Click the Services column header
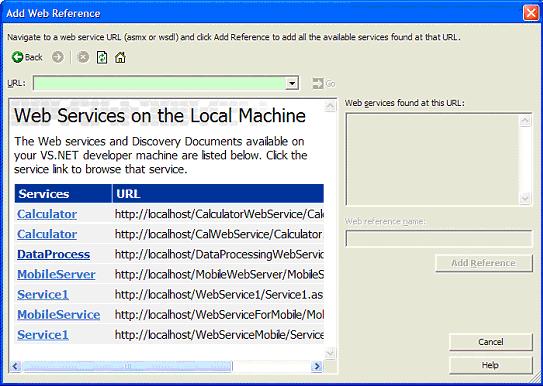Screen dimensions: 543x386 [63, 194]
